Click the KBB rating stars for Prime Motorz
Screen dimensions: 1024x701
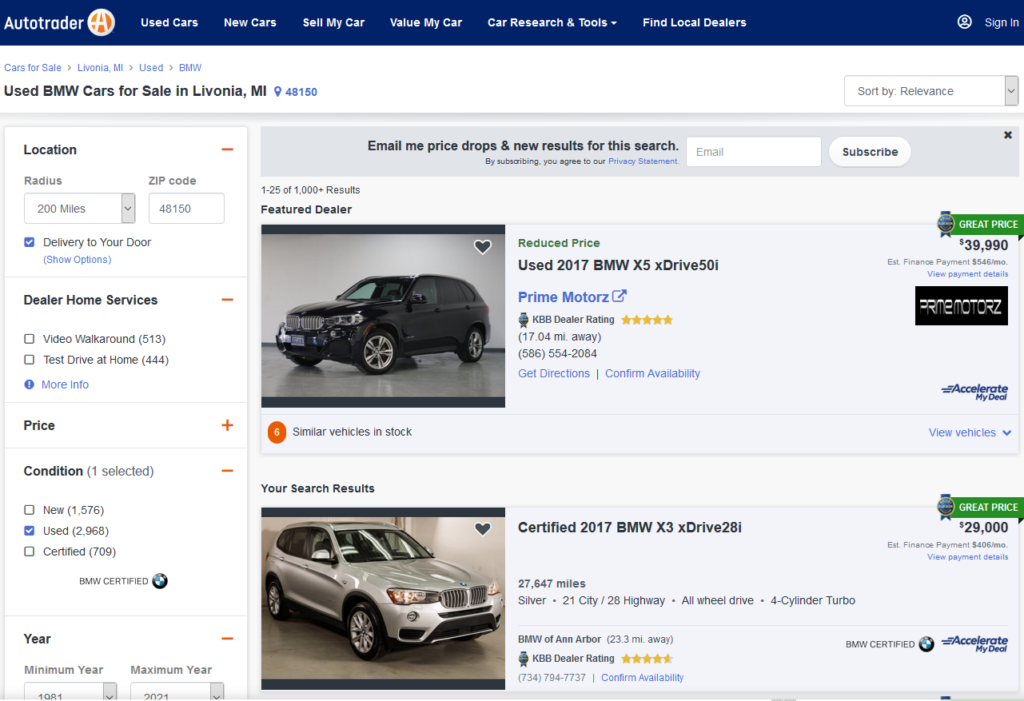coord(647,320)
